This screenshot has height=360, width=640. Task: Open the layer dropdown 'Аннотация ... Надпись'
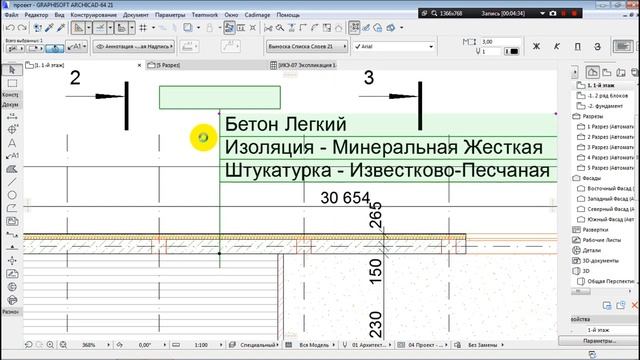tap(134, 47)
